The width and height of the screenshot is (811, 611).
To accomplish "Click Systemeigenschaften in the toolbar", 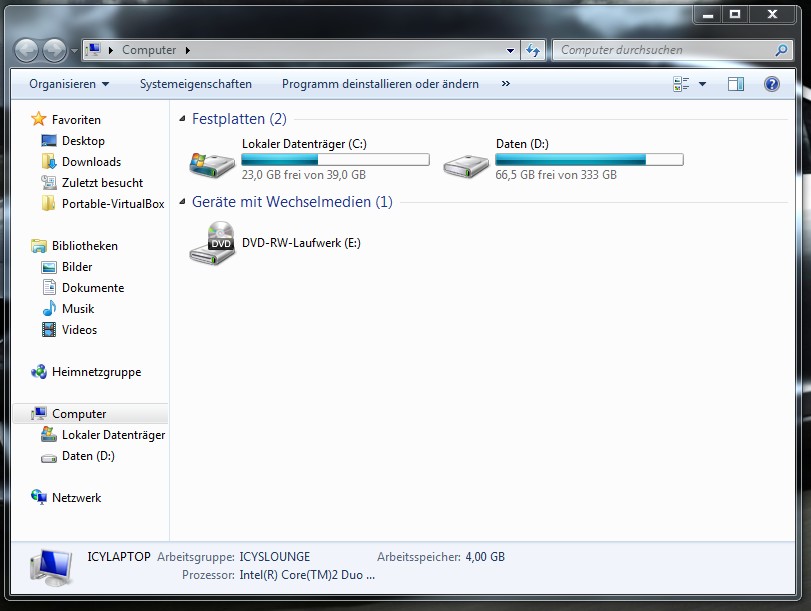I will pos(196,84).
